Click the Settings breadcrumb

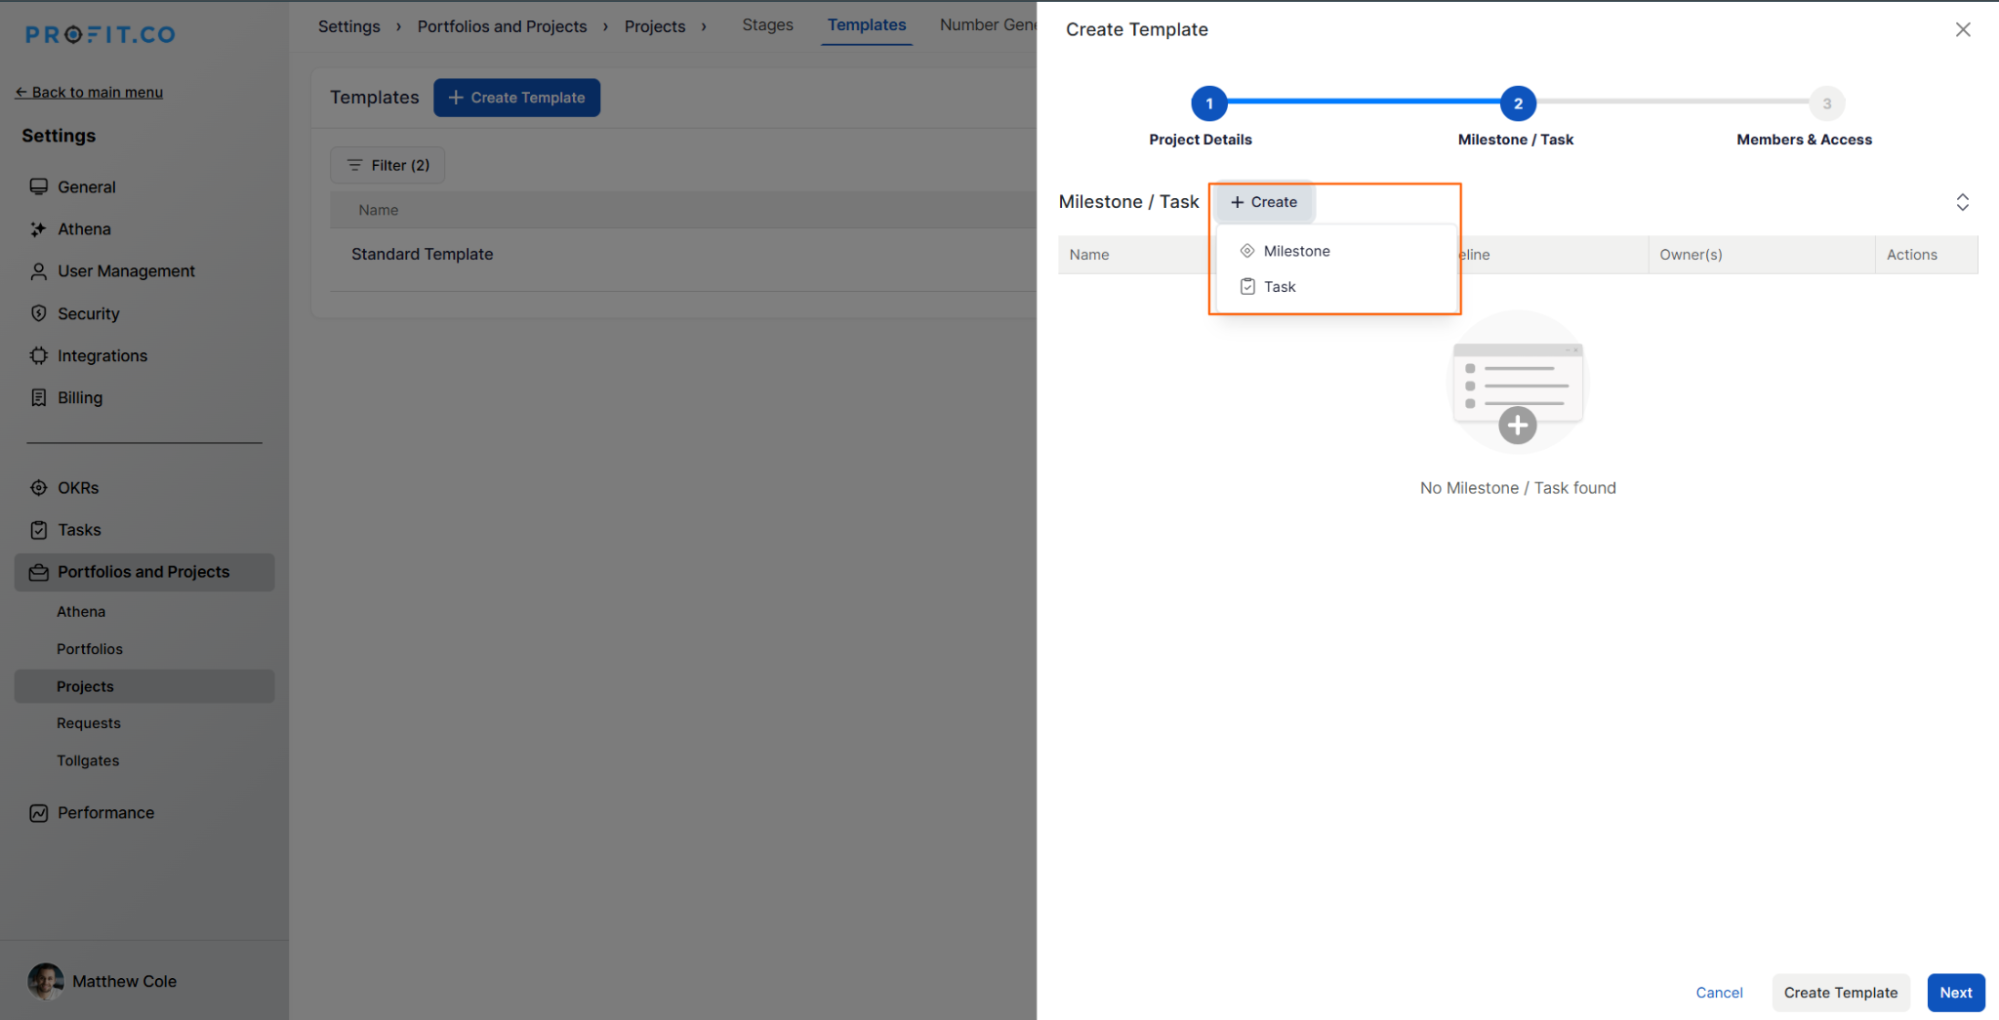coord(349,26)
